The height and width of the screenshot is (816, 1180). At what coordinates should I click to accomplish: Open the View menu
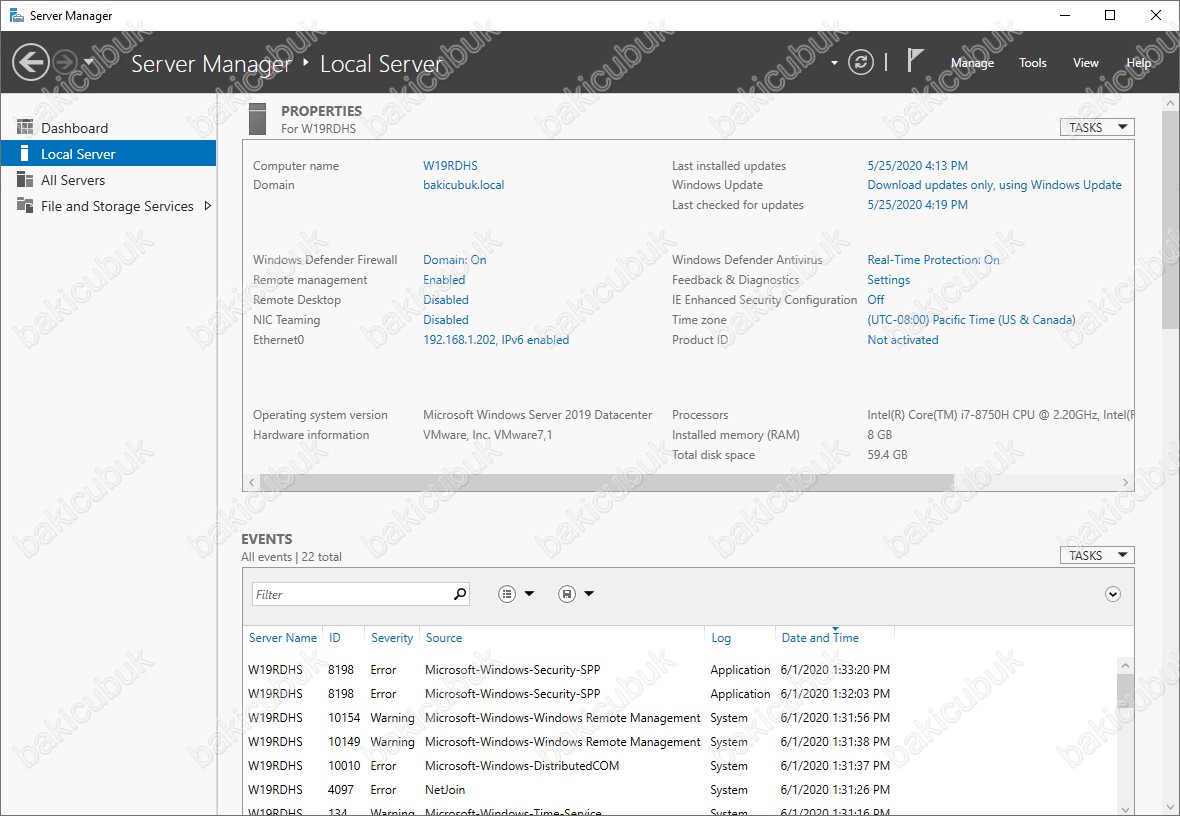click(x=1085, y=62)
